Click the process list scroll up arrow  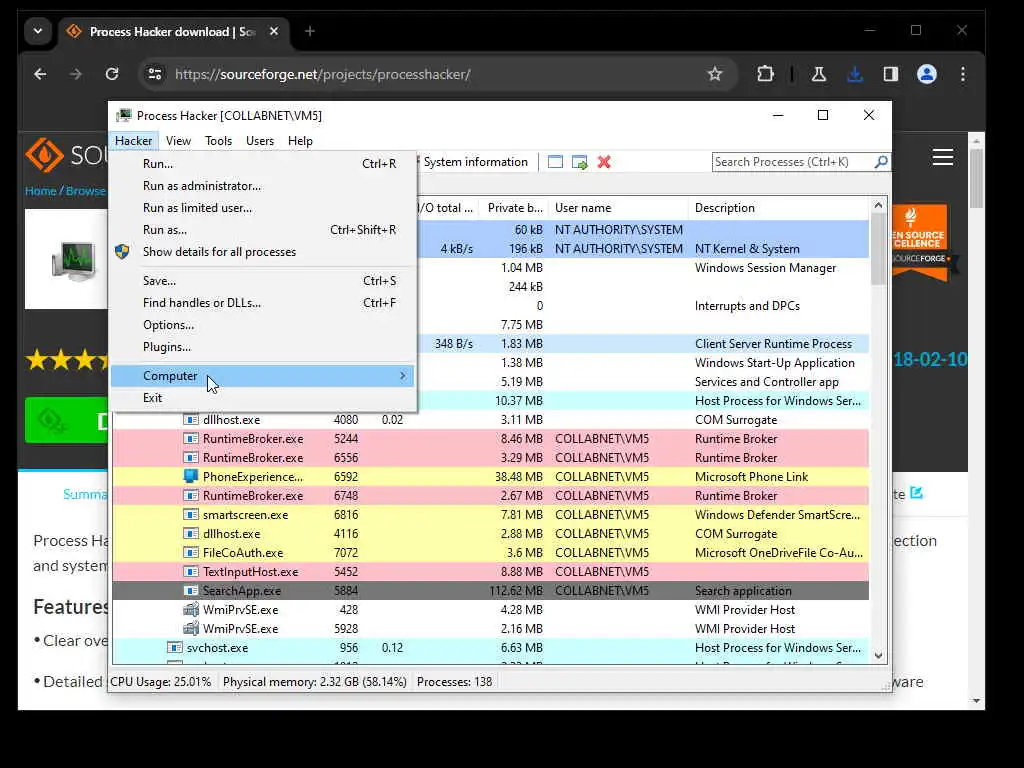(x=878, y=206)
